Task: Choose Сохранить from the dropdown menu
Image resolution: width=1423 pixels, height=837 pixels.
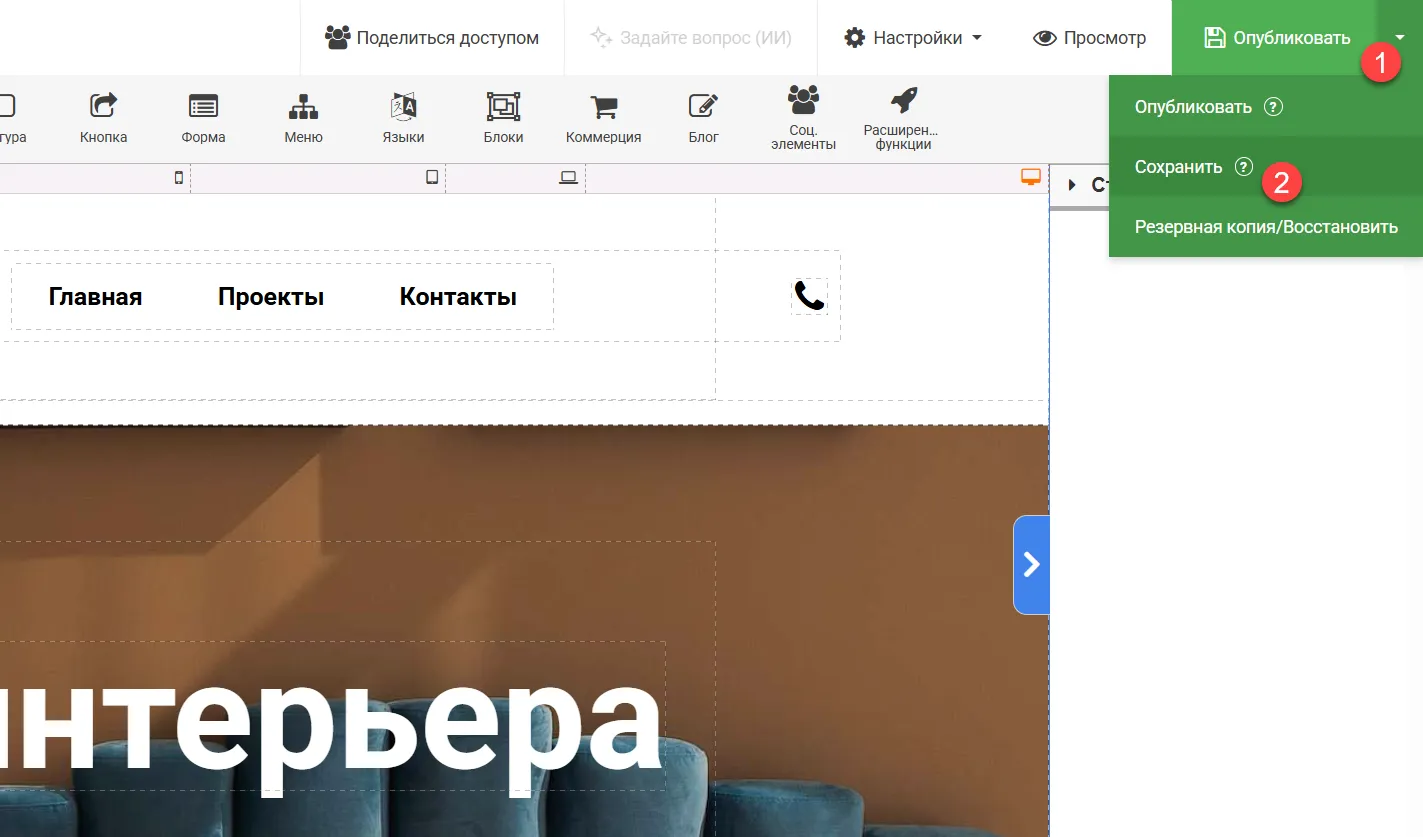Action: click(x=1178, y=167)
